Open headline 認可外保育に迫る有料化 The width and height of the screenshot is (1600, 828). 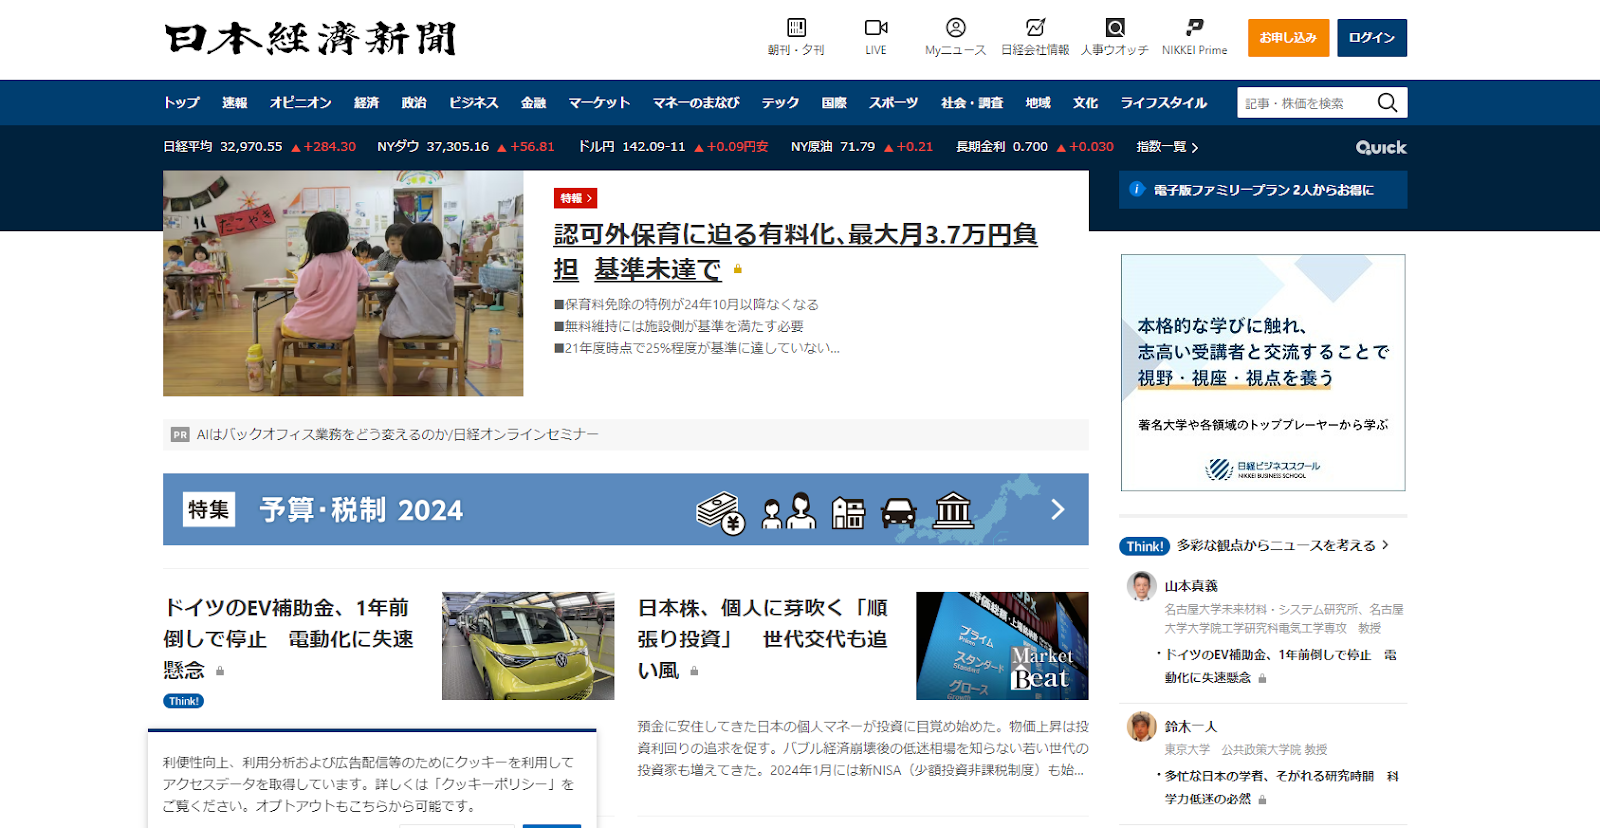click(x=795, y=251)
